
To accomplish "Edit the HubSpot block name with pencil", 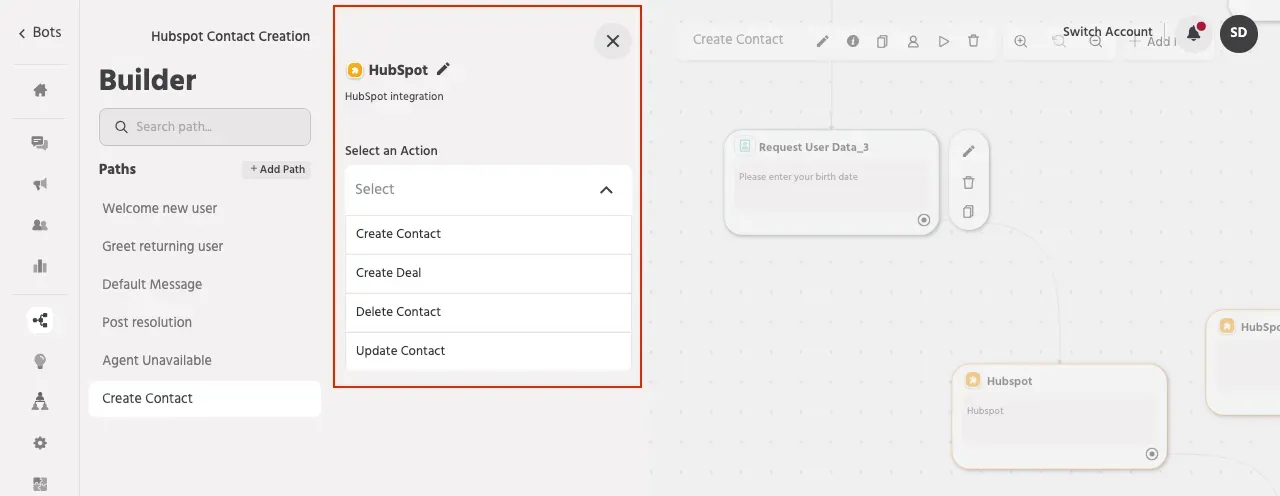I will click(x=443, y=69).
